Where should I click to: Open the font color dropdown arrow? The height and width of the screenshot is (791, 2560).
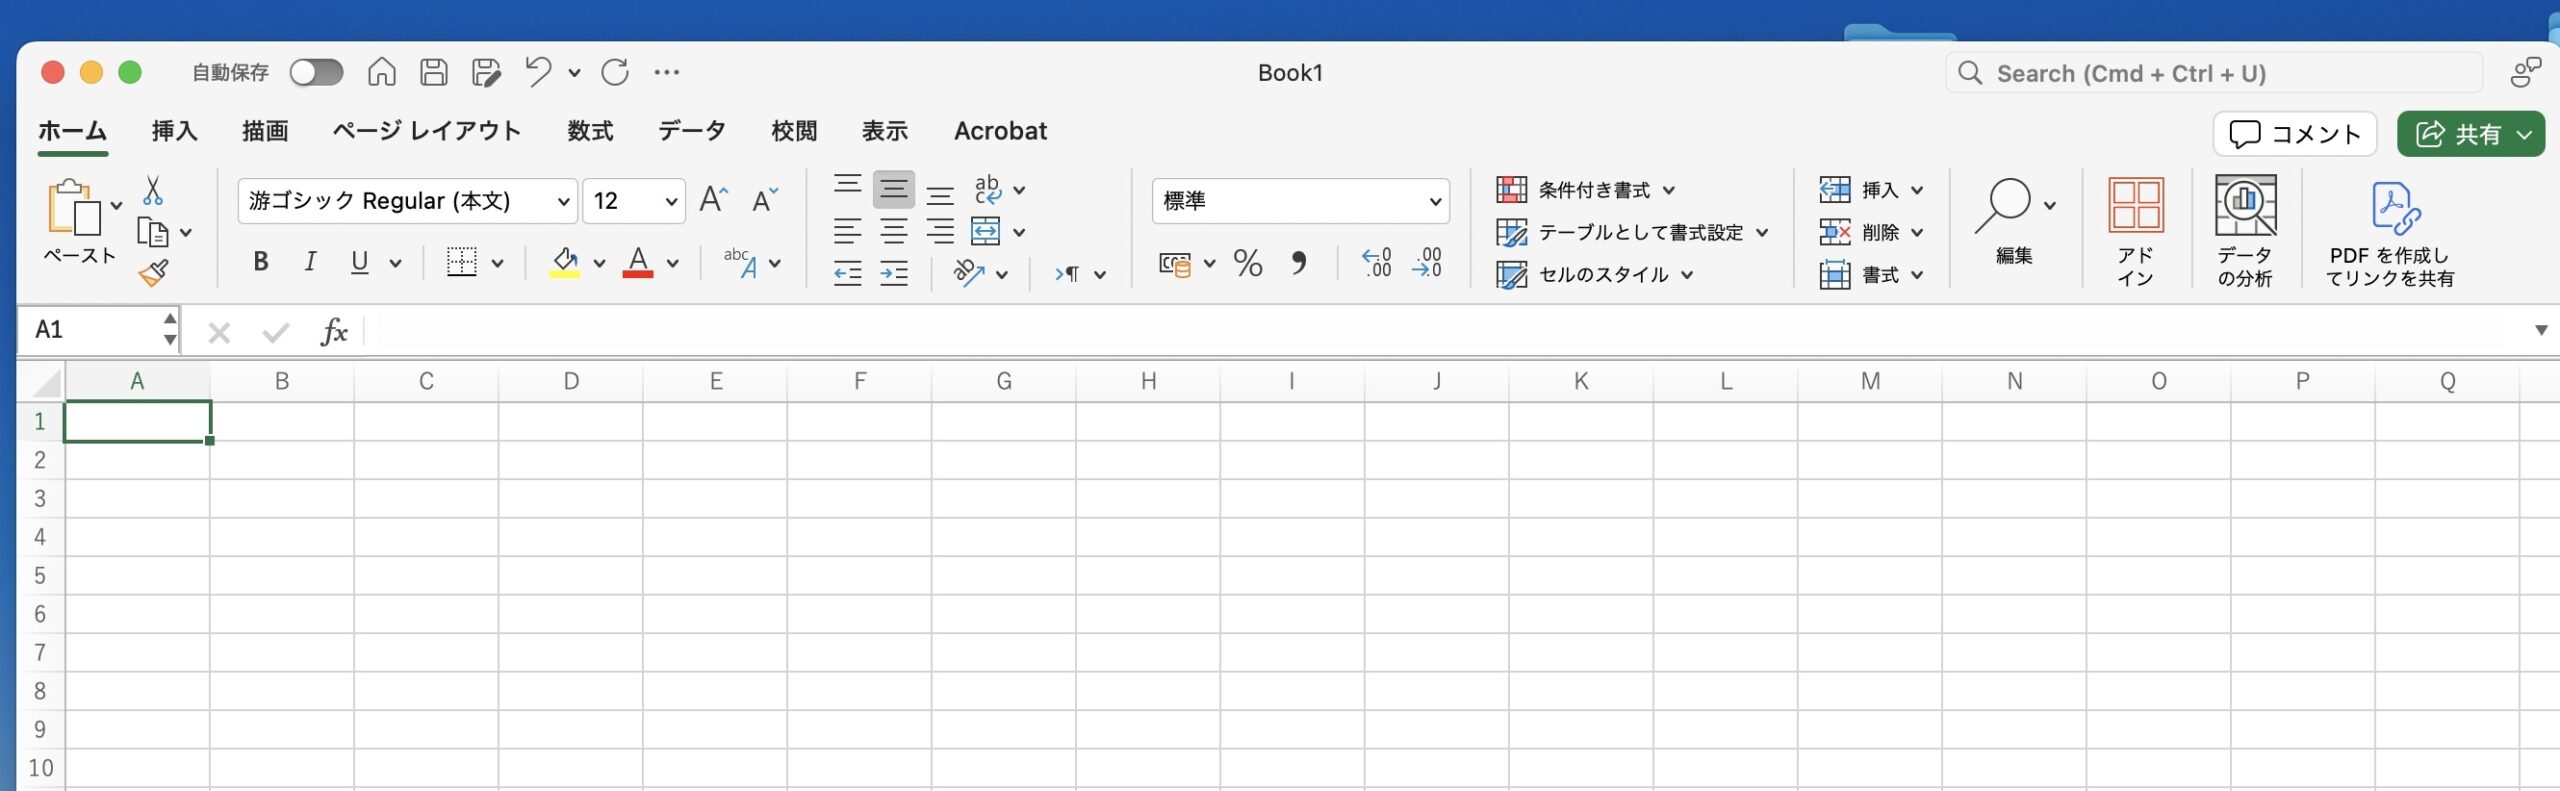[x=673, y=264]
